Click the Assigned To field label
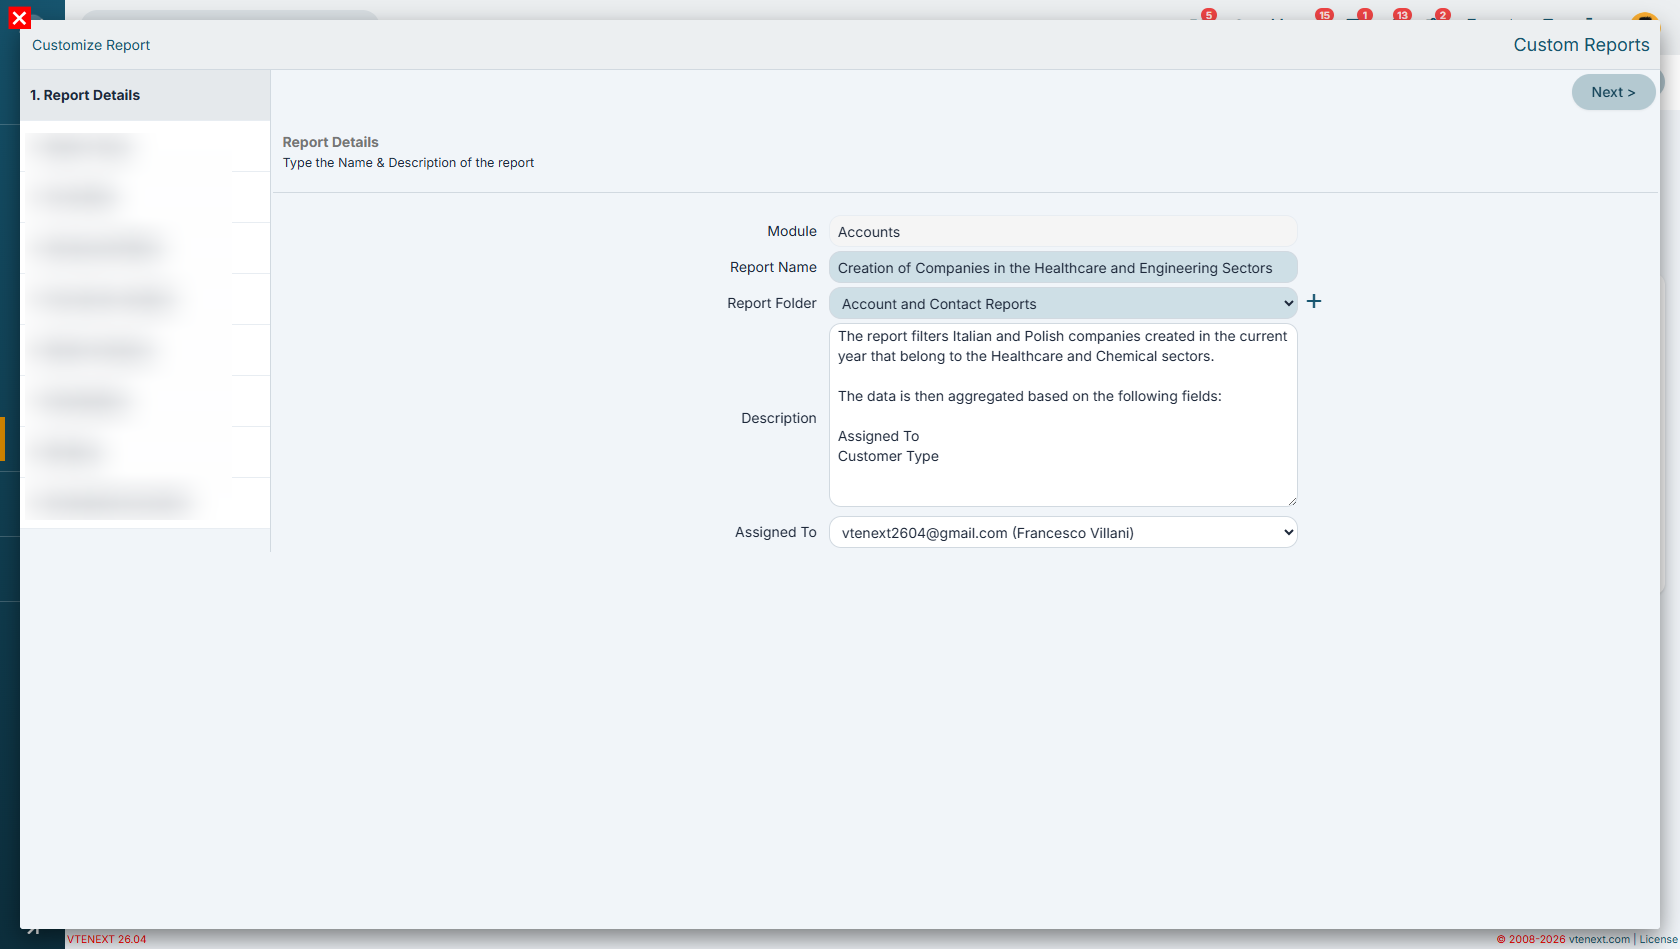The height and width of the screenshot is (949, 1680). pyautogui.click(x=776, y=532)
